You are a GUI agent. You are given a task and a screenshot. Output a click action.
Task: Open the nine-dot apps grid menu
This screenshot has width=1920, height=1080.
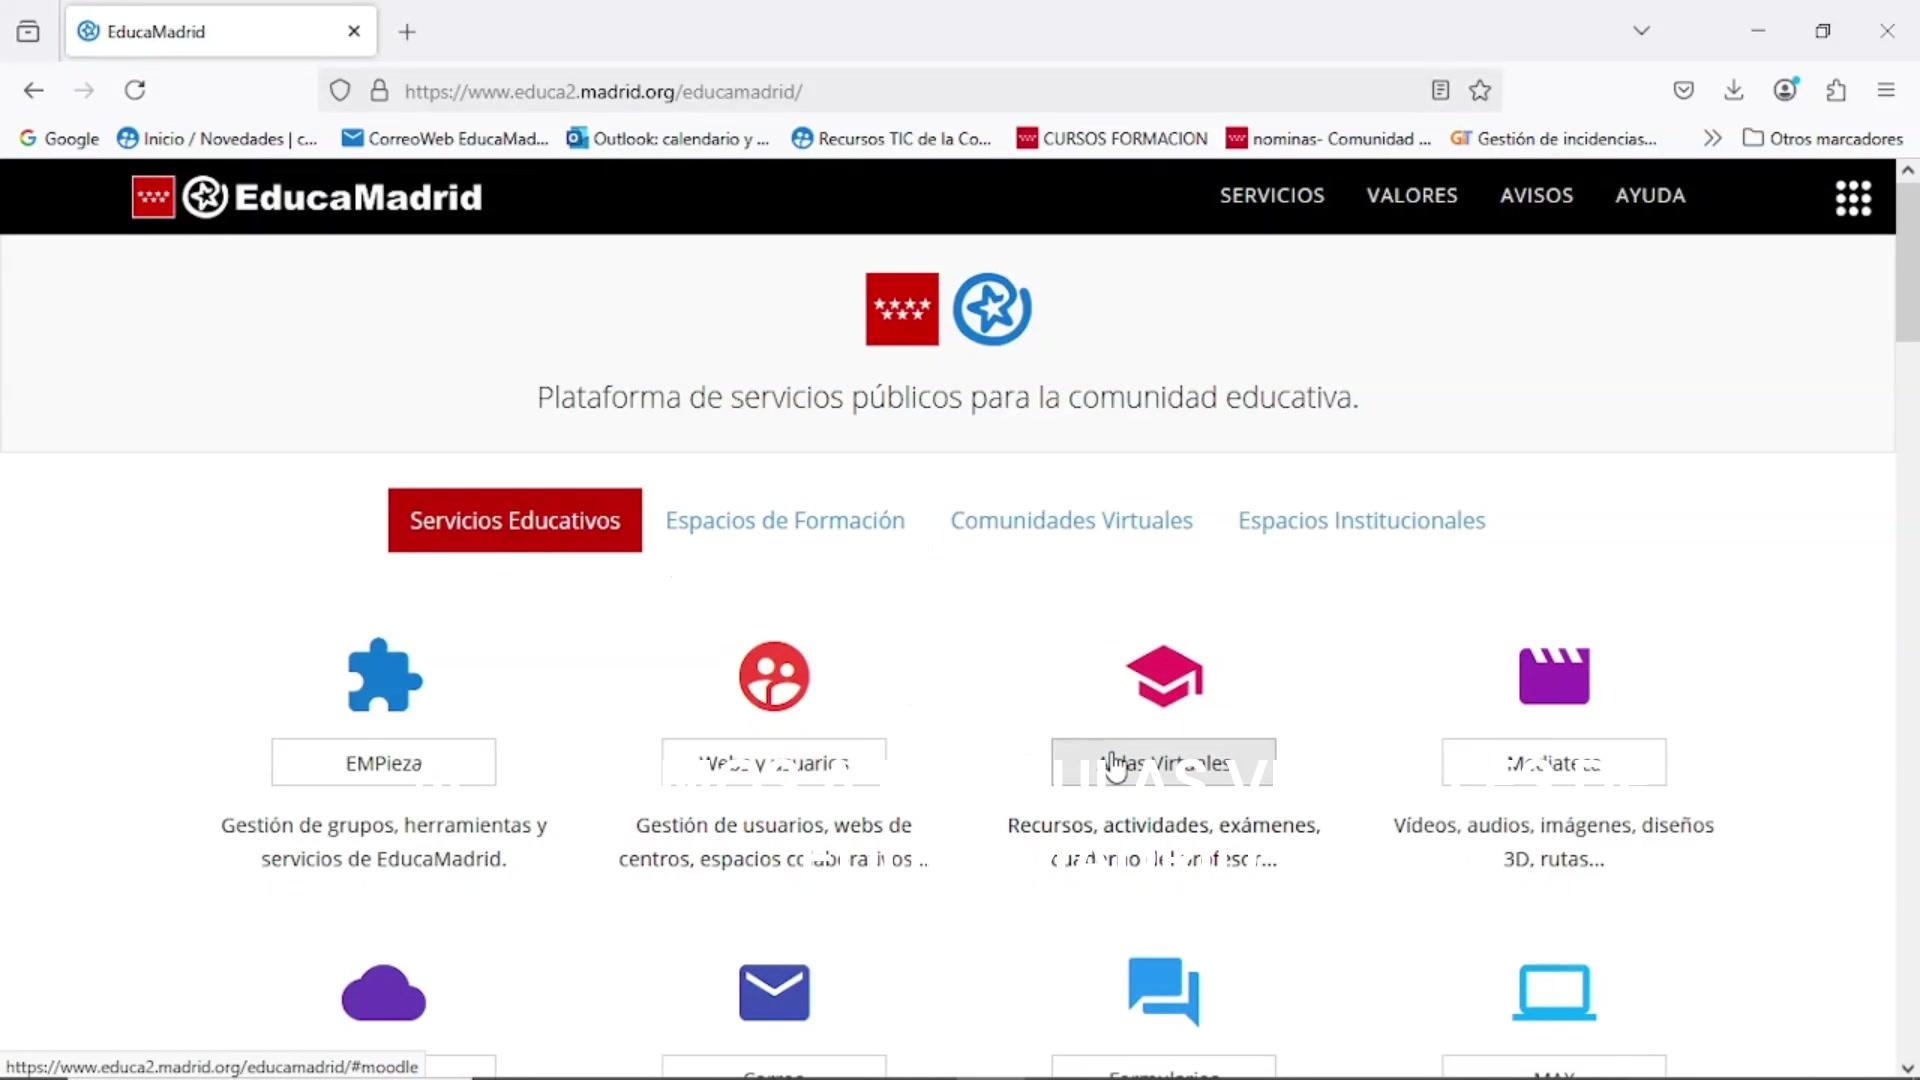point(1853,197)
